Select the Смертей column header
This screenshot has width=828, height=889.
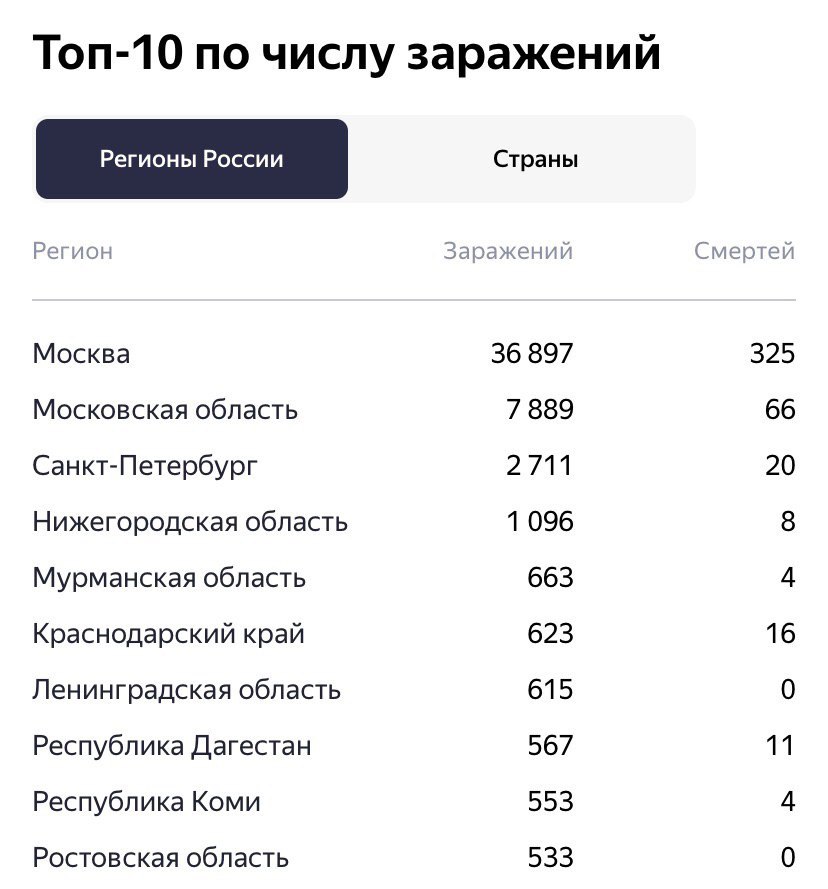click(x=744, y=251)
